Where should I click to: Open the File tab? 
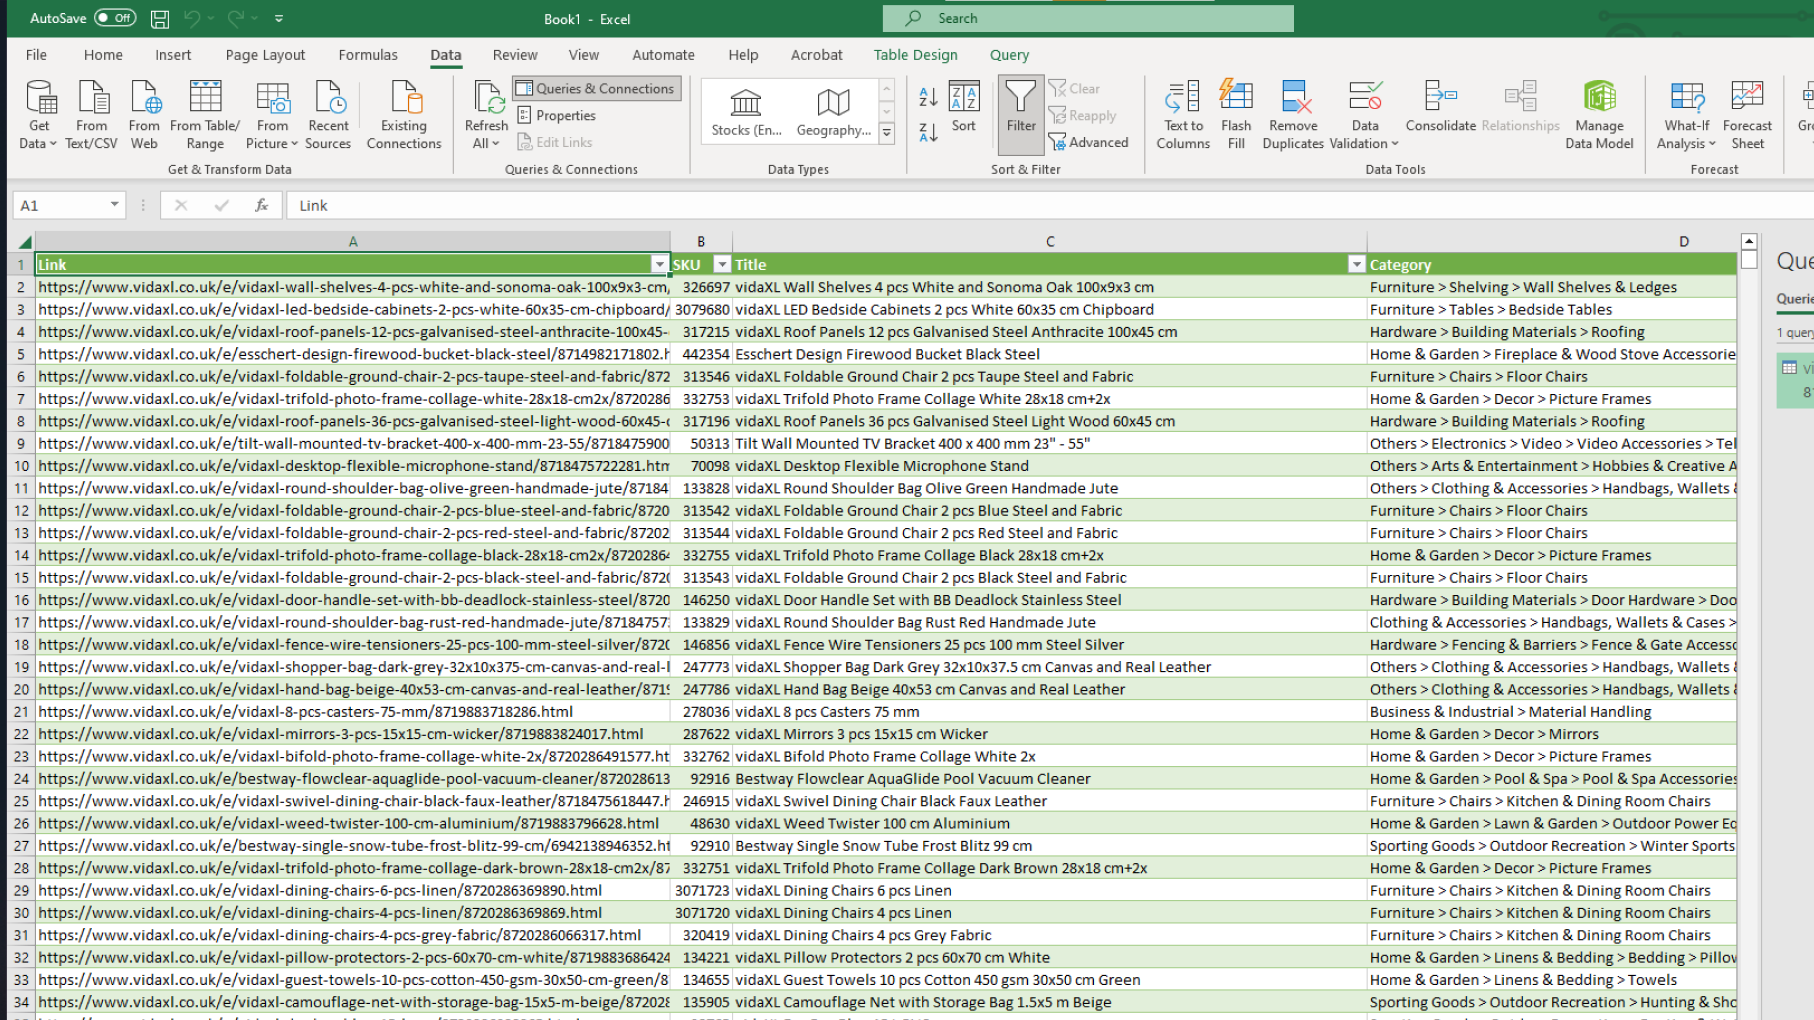[x=36, y=55]
